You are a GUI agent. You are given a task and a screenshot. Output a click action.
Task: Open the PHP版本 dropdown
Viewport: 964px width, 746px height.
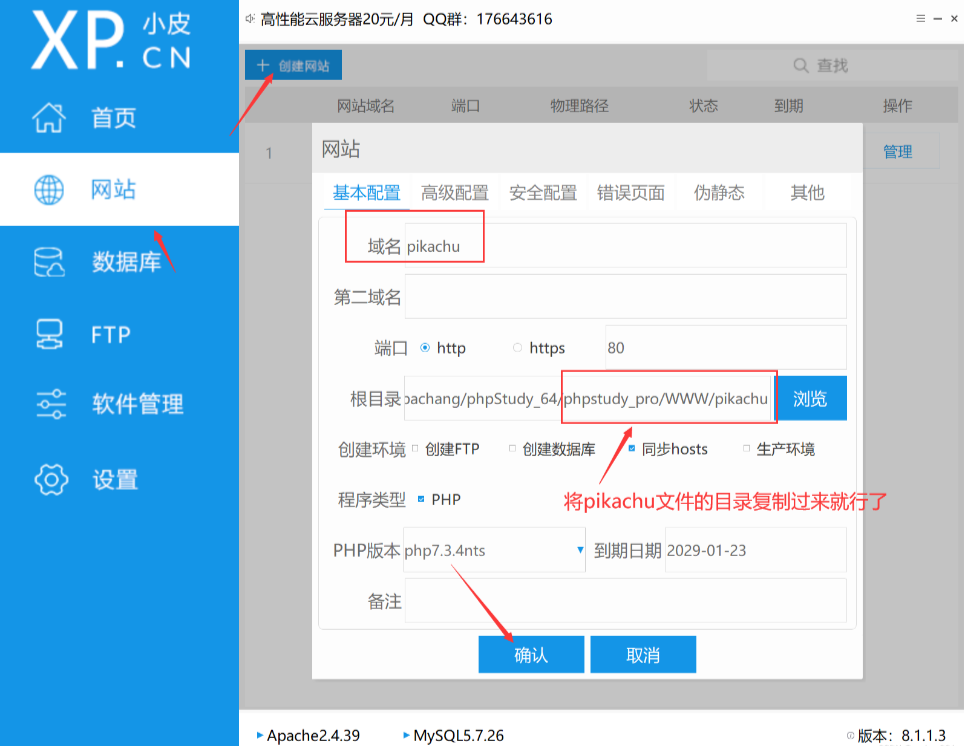(x=494, y=550)
